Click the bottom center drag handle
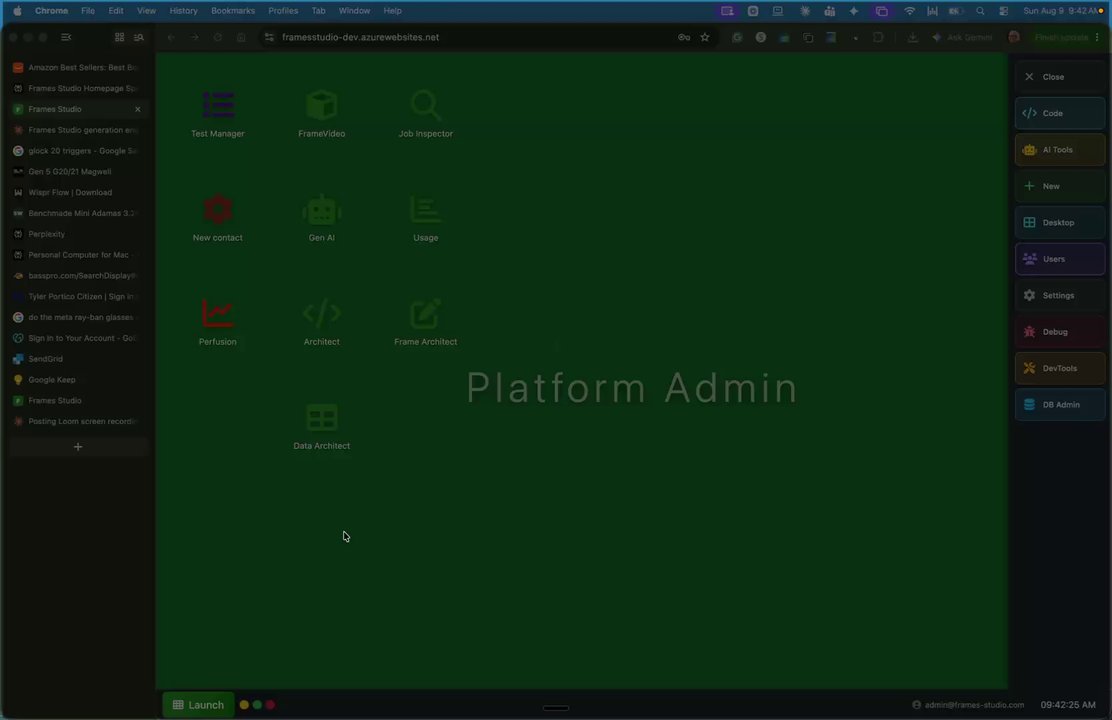This screenshot has height=720, width=1112. [555, 707]
